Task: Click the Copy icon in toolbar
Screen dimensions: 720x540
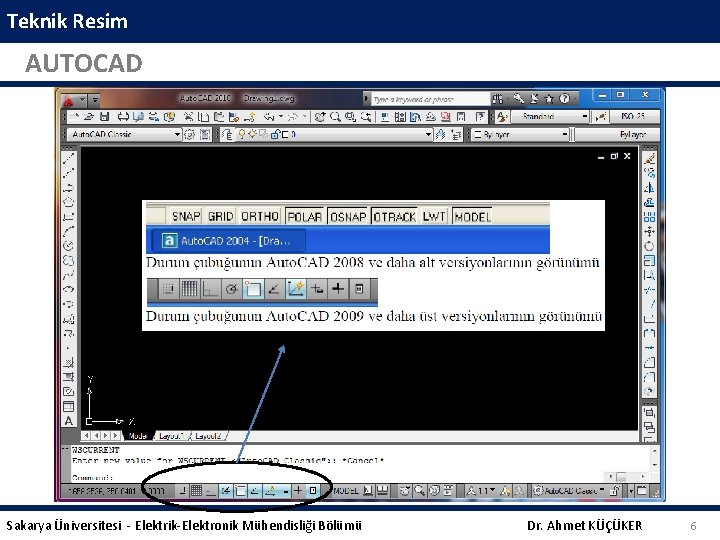Action: [203, 117]
